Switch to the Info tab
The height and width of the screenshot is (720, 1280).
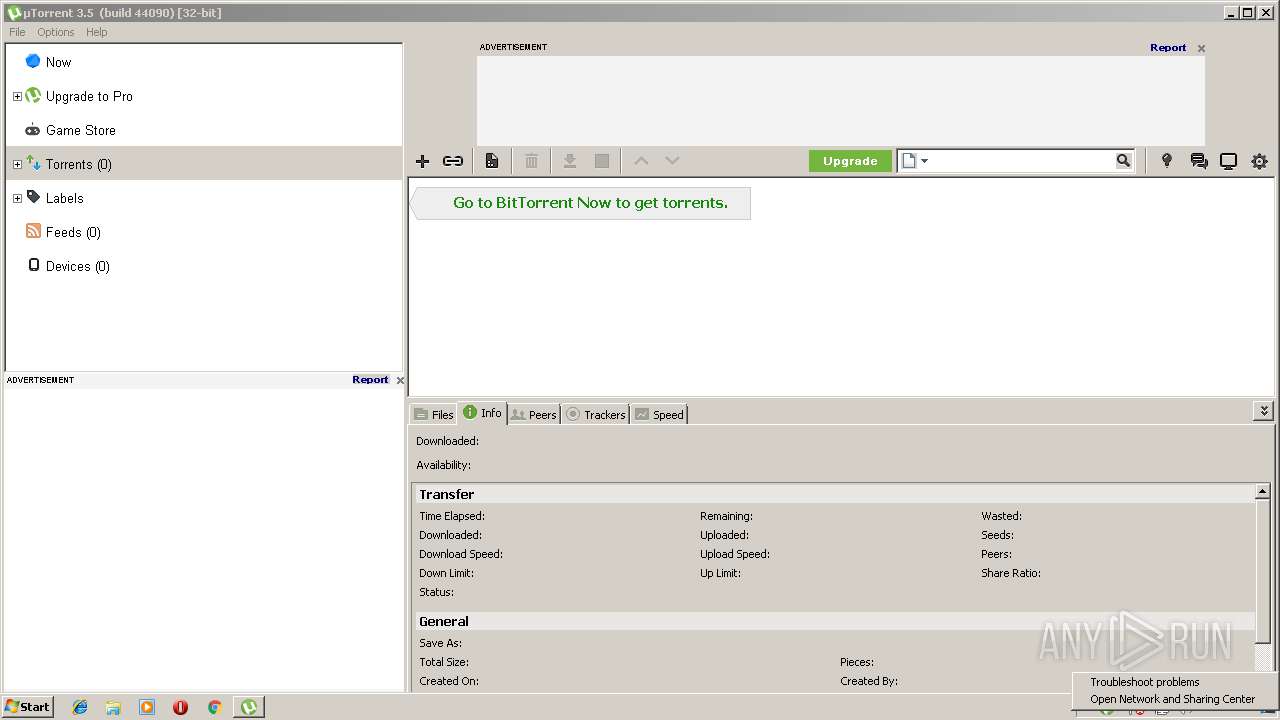tap(483, 413)
